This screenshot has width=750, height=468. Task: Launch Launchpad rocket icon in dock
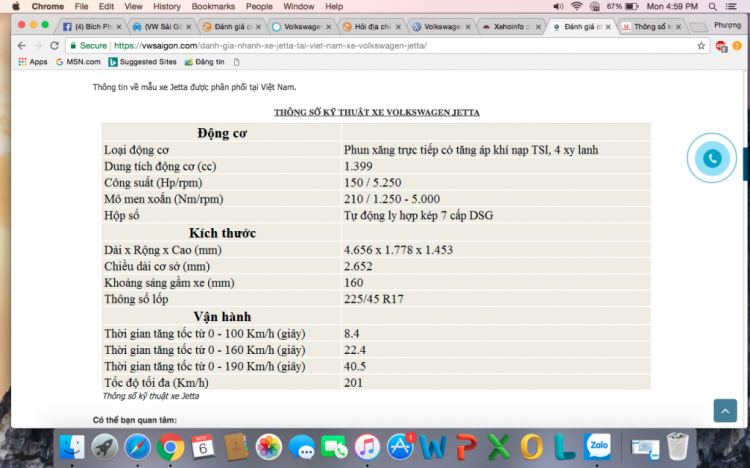click(105, 447)
